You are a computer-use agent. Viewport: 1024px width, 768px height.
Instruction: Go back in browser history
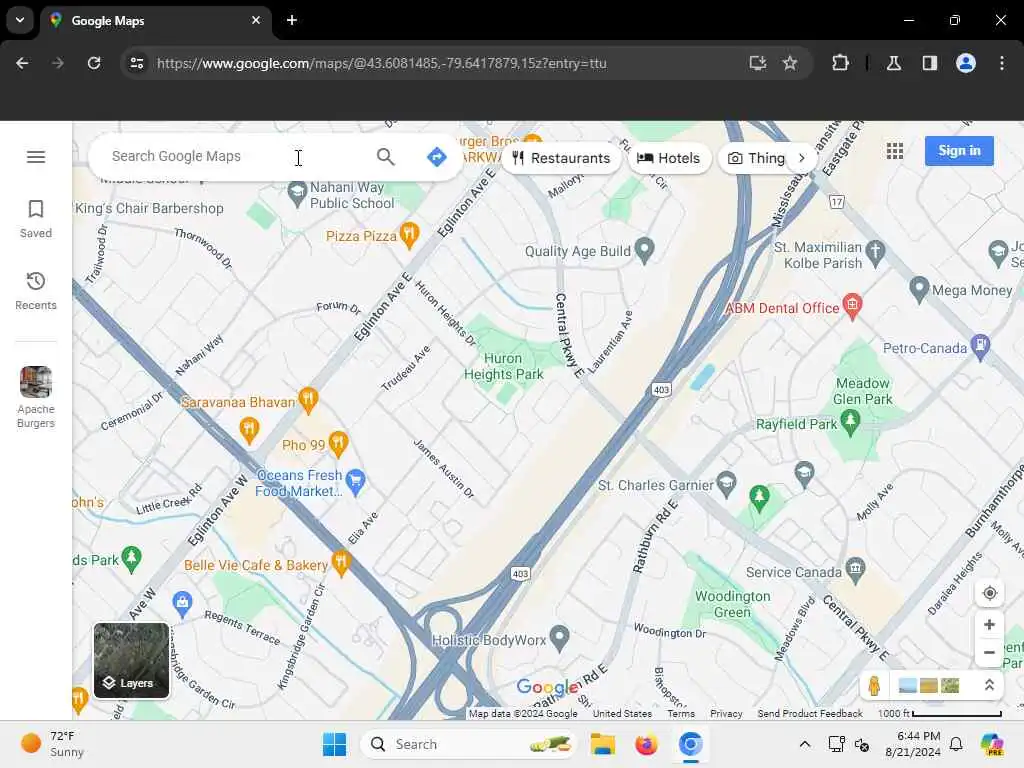(22, 63)
